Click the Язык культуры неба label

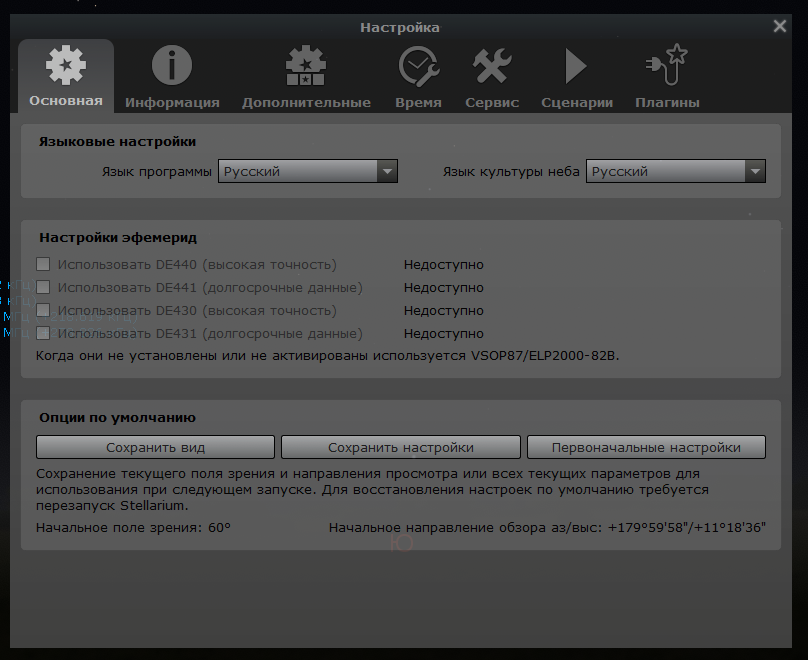point(511,172)
